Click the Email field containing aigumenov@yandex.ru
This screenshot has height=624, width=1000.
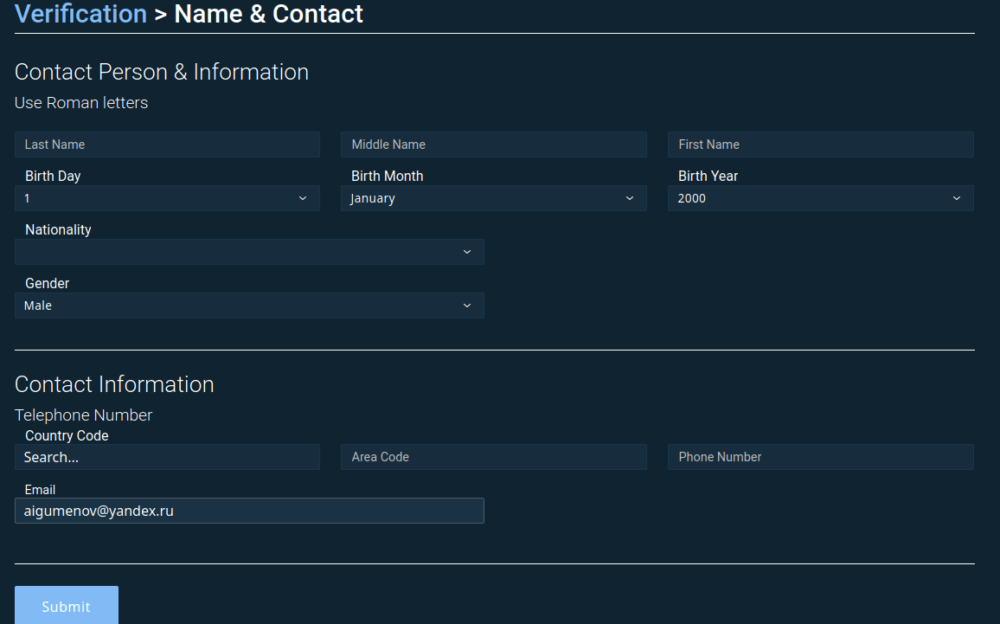point(249,511)
